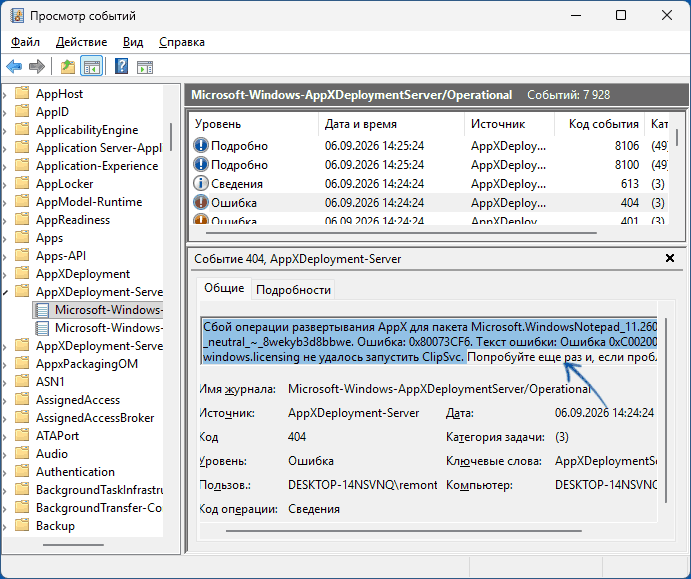Click the AppHost folder icon
Screen dimensions: 691x579
(22, 93)
